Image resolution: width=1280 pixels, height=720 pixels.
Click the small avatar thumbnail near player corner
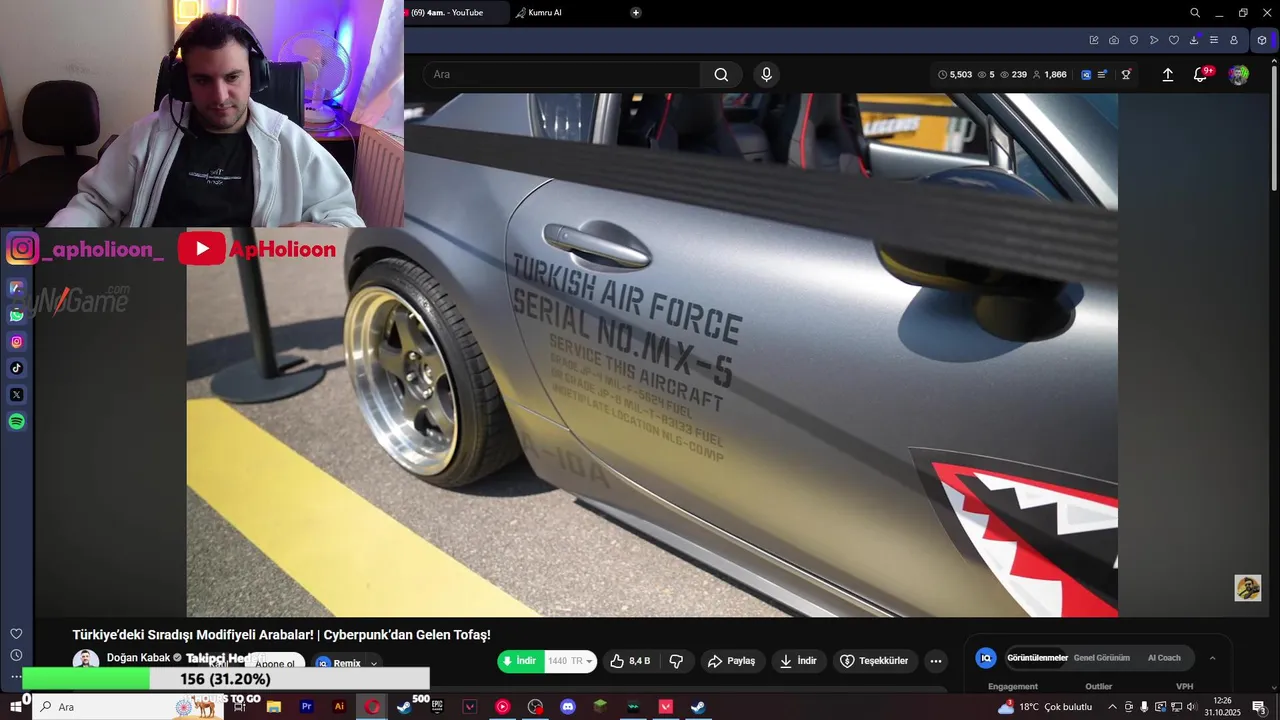(1247, 588)
